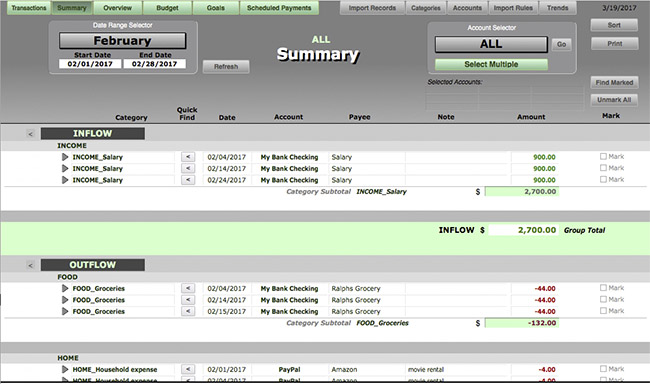
Task: Click the Unmark All button
Action: click(614, 100)
